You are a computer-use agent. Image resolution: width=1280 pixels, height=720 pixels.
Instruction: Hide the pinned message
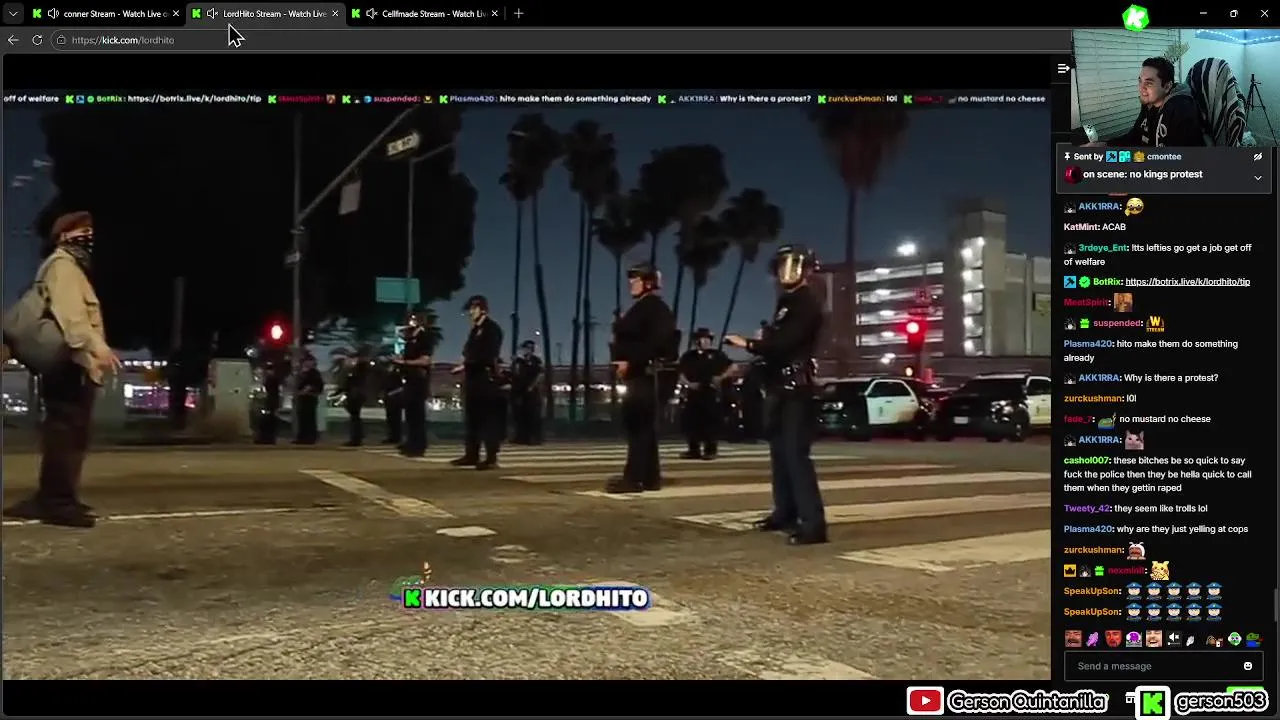[x=1258, y=157]
